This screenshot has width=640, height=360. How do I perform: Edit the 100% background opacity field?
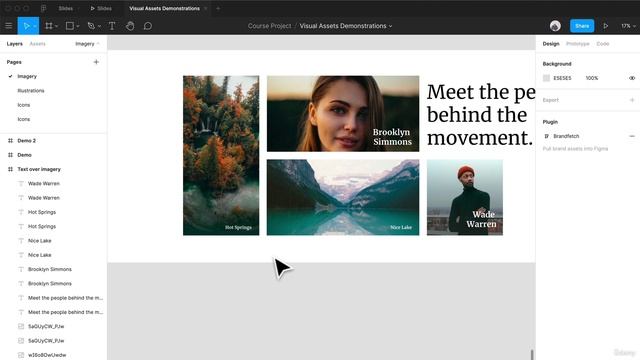[x=592, y=78]
